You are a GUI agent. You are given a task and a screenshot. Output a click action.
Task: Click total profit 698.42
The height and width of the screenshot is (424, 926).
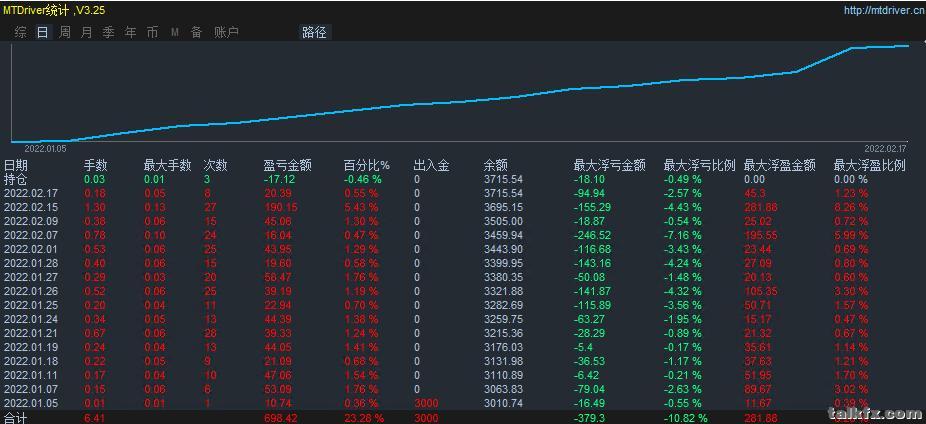pos(281,418)
